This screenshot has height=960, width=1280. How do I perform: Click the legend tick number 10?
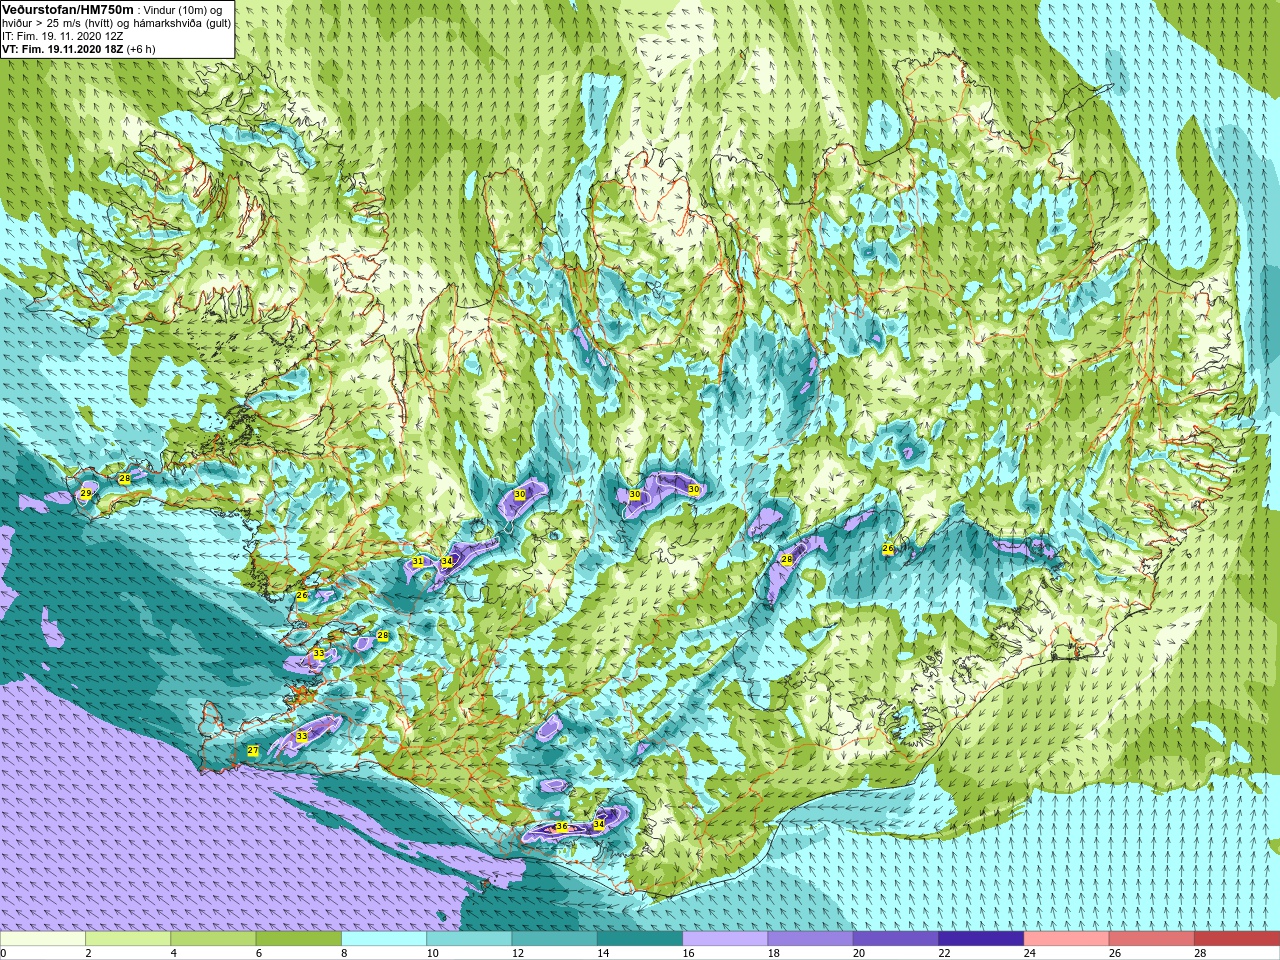tap(432, 953)
